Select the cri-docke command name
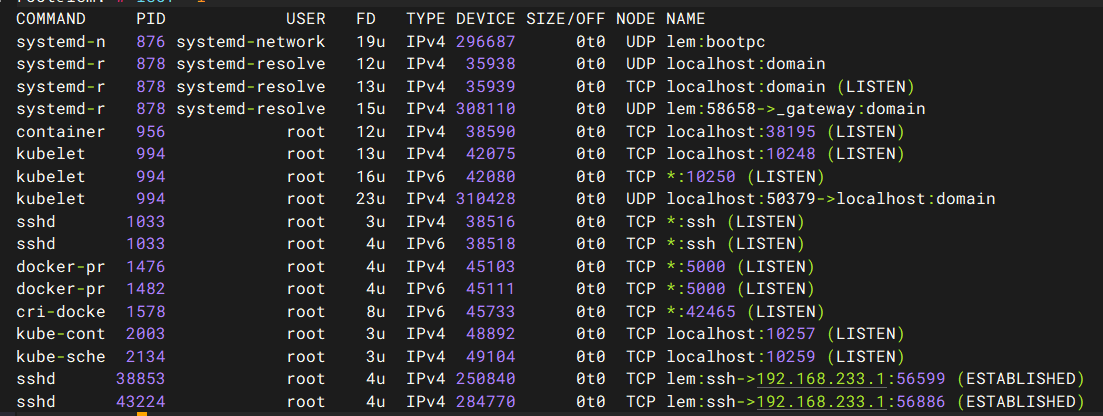Image resolution: width=1103 pixels, height=416 pixels. coord(60,311)
